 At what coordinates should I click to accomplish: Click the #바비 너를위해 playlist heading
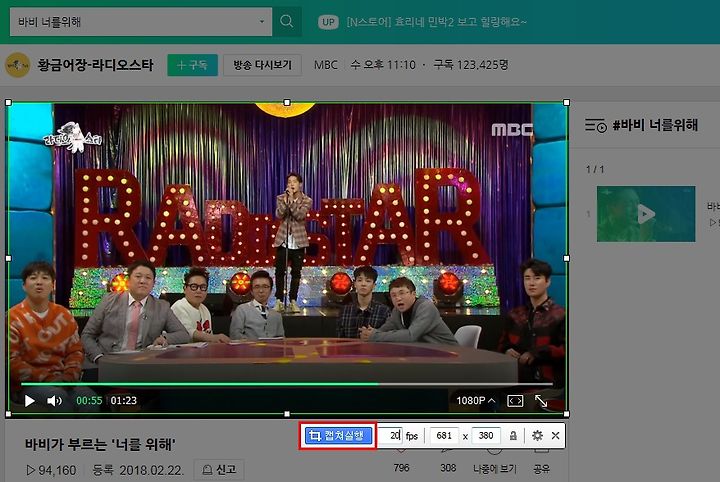[x=655, y=125]
